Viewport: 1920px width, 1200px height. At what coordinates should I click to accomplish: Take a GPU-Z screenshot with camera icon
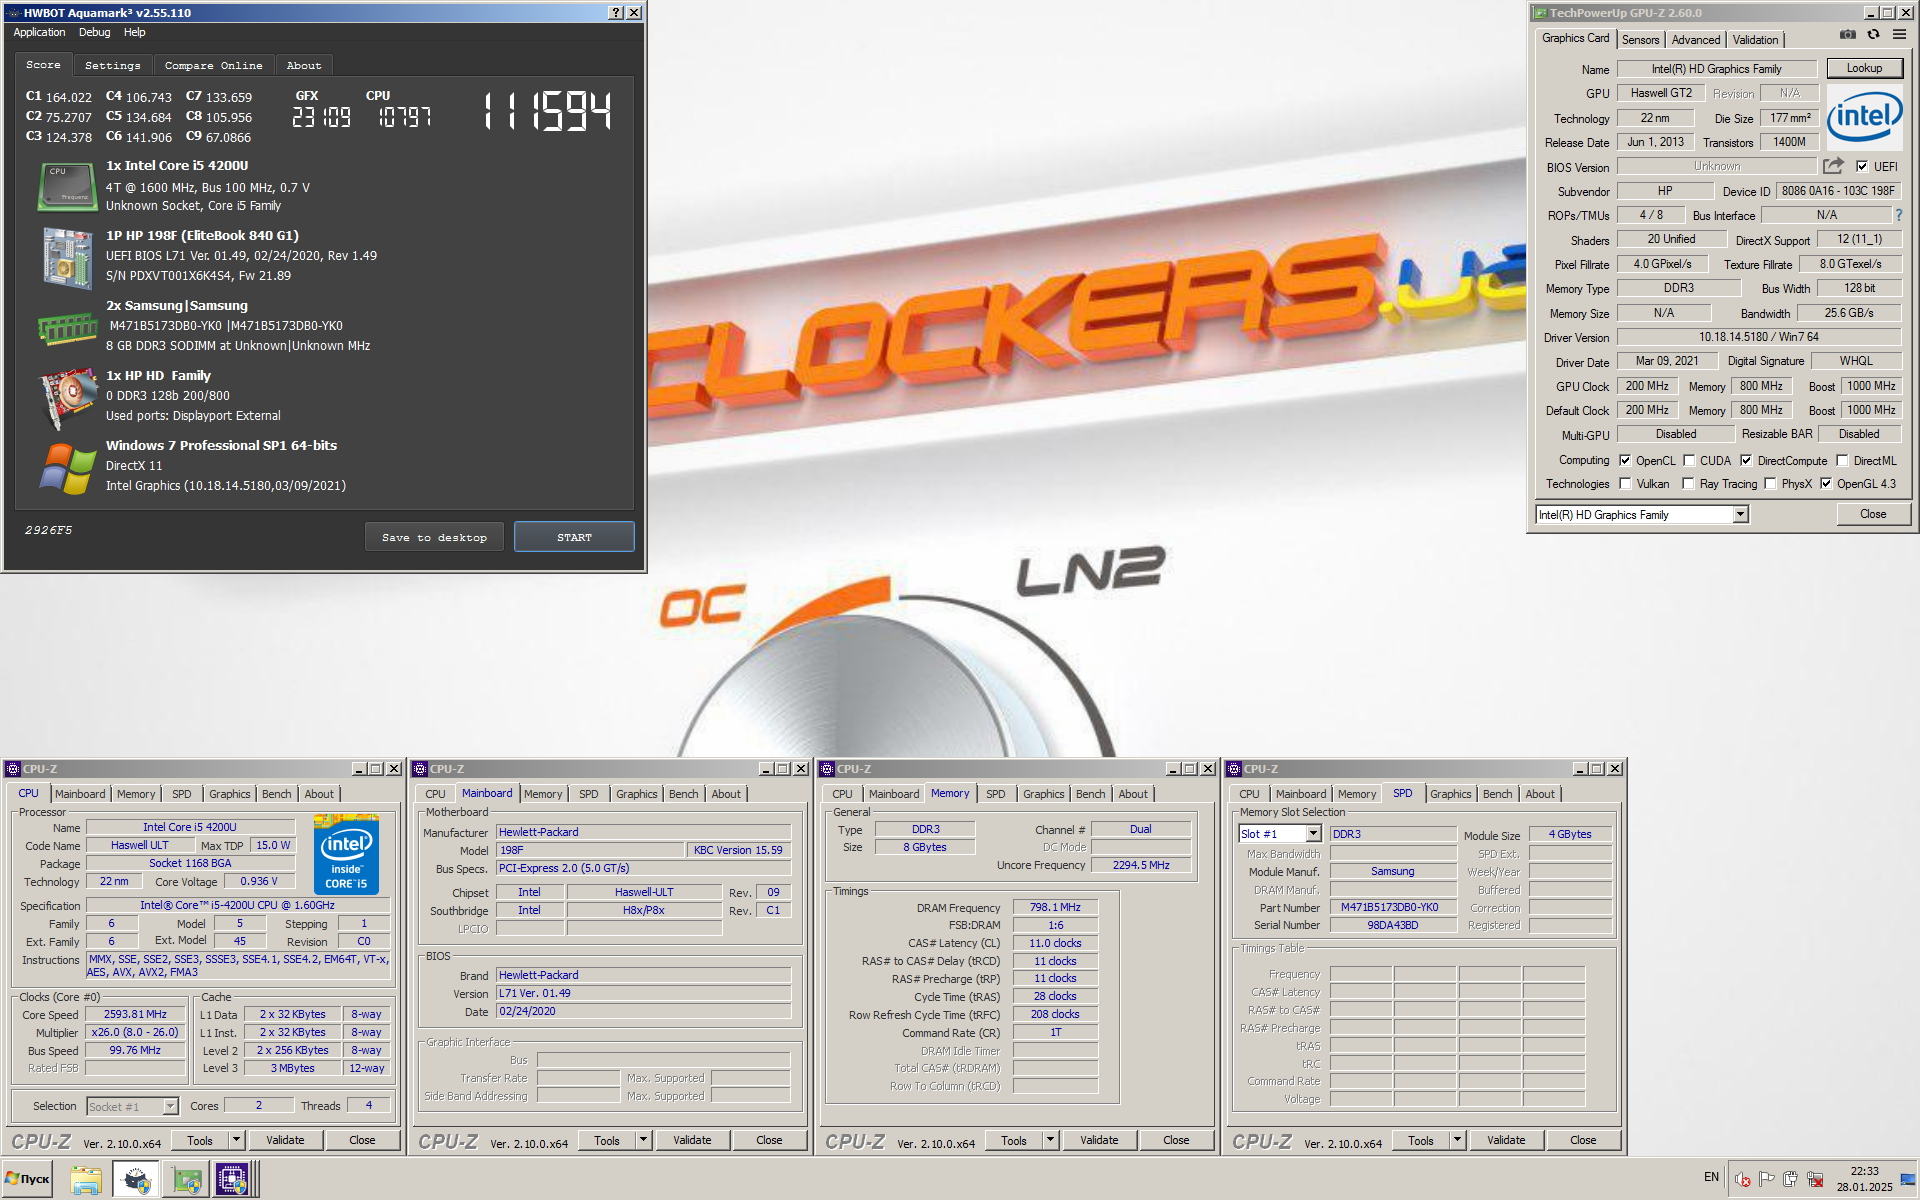pos(1847,35)
